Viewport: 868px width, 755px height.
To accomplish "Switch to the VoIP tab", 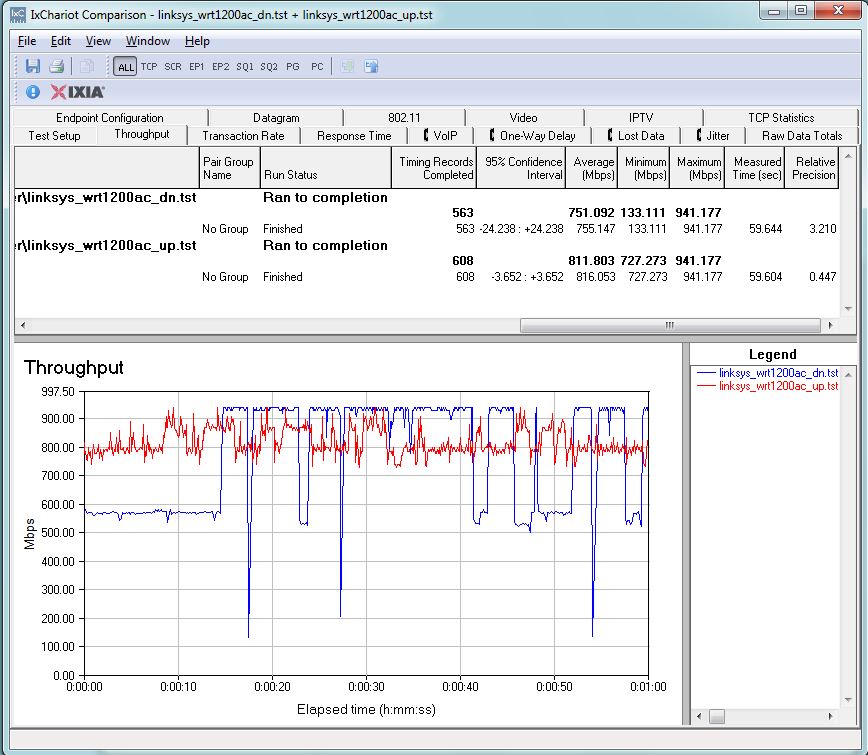I will 441,136.
